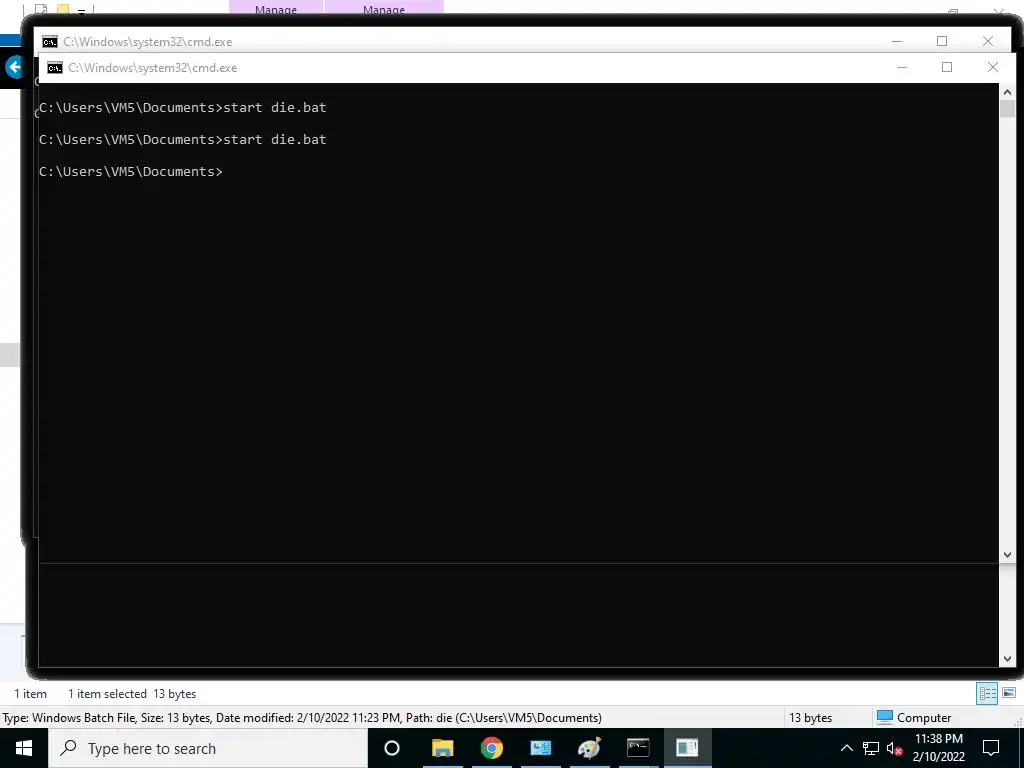
Task: Click the file type details status text
Action: (302, 717)
